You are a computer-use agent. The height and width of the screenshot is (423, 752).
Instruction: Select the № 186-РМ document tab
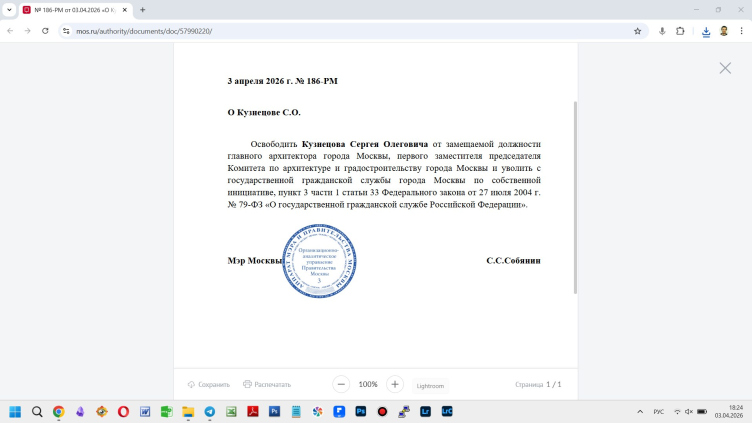pyautogui.click(x=75, y=10)
